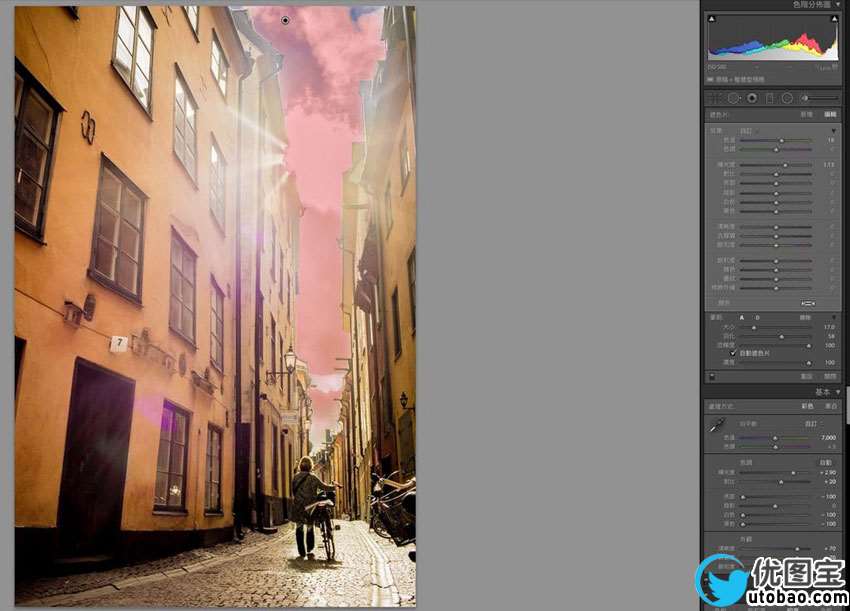Collapse the Basic (基本) panel triangle

point(839,391)
